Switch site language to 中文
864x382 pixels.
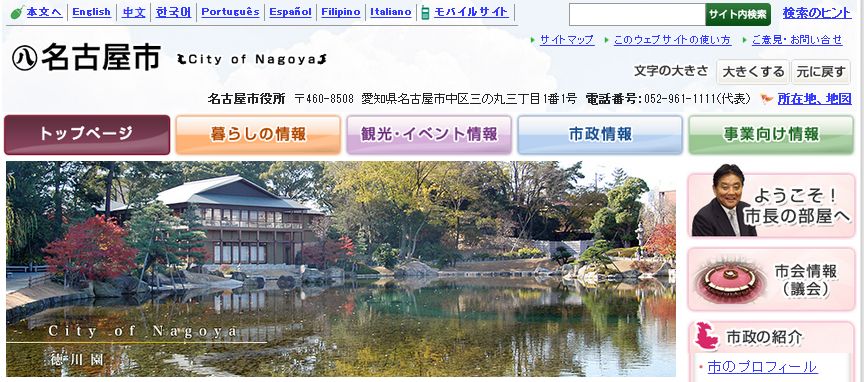pyautogui.click(x=134, y=12)
